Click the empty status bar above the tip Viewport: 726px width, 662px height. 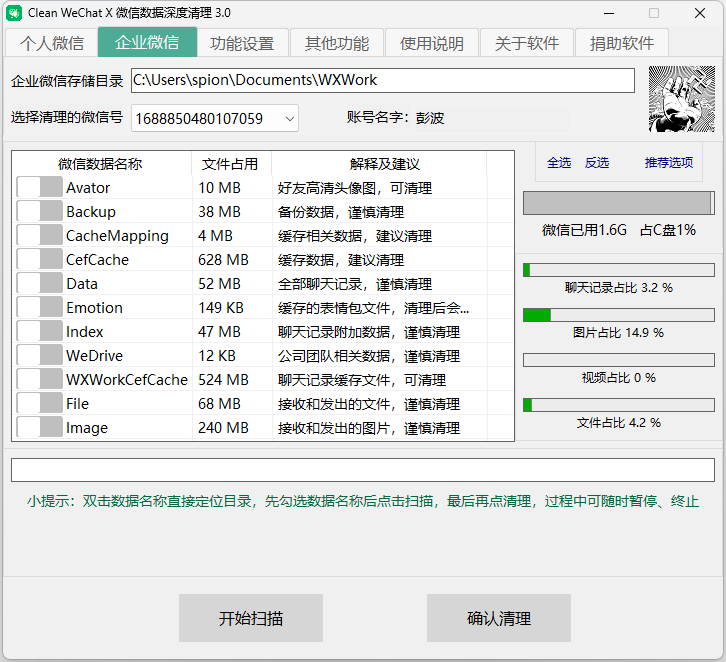point(363,470)
